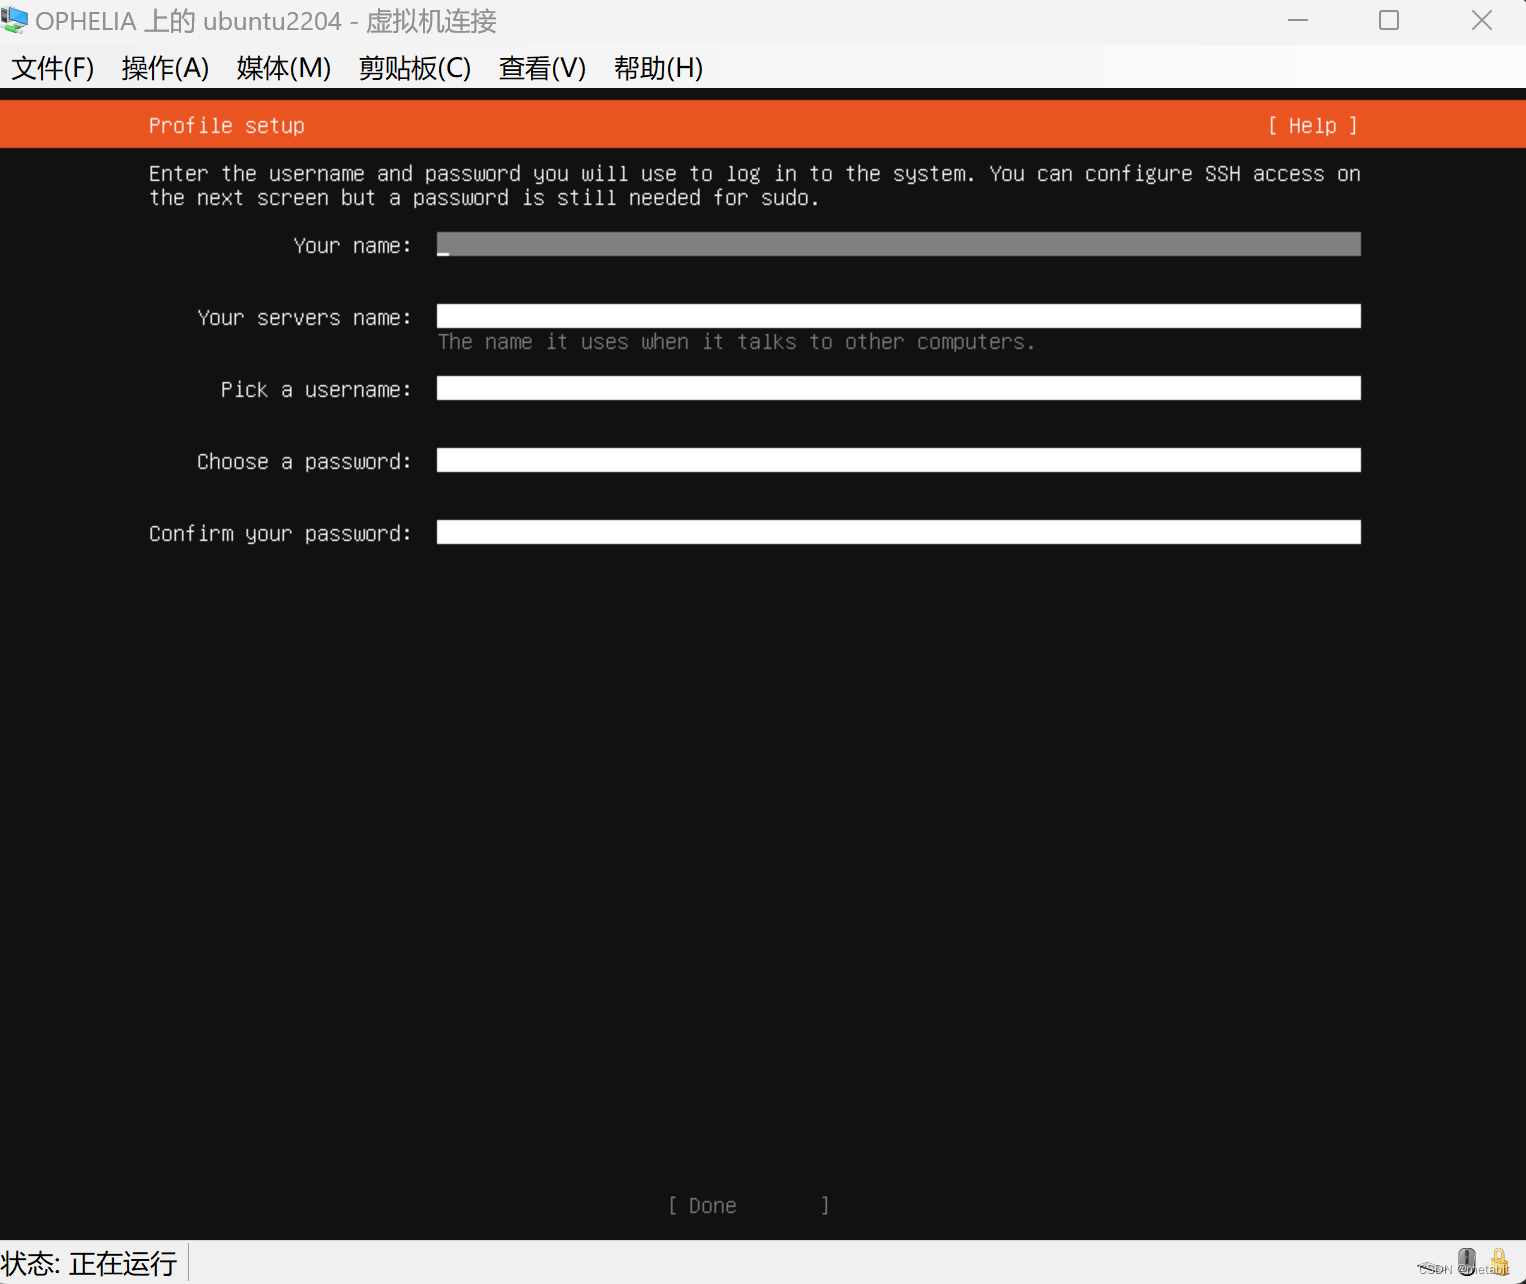Click the 'Profile setup' header text

point(227,125)
